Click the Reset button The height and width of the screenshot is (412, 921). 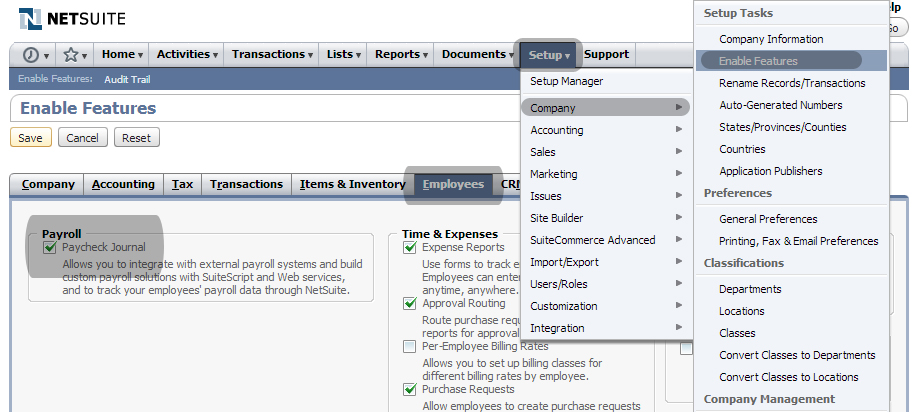coord(136,138)
